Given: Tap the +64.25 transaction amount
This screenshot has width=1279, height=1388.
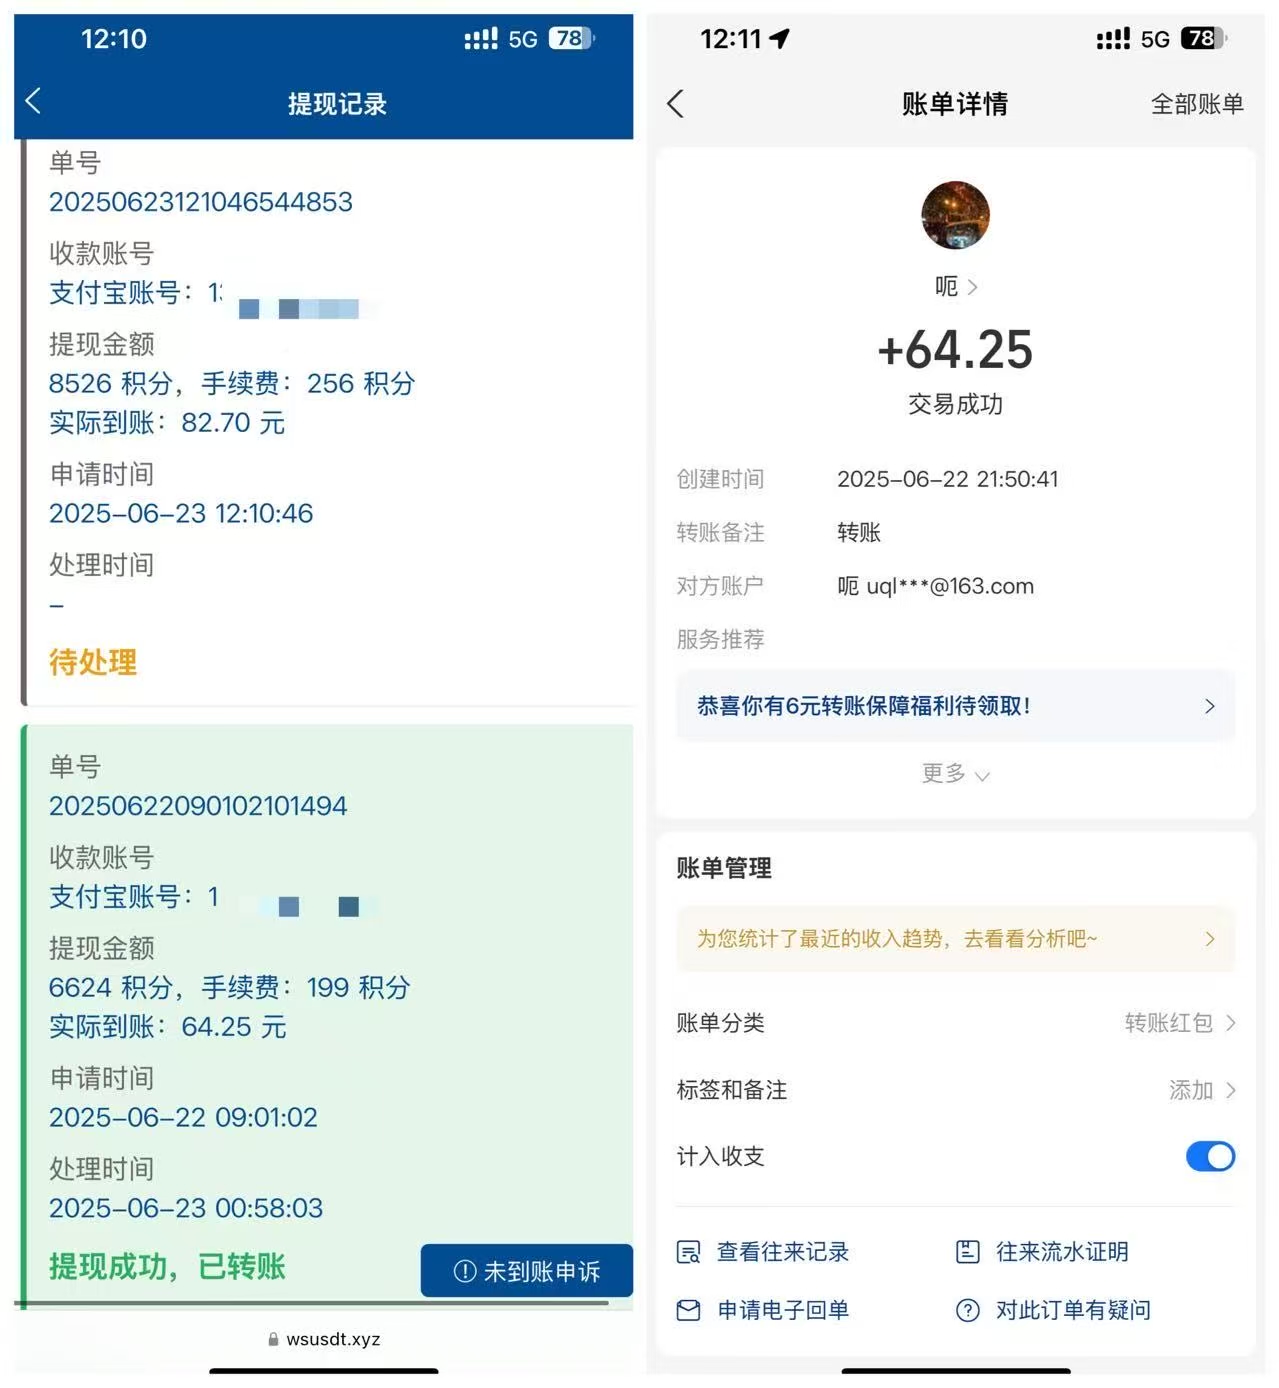Looking at the screenshot, I should pyautogui.click(x=955, y=350).
